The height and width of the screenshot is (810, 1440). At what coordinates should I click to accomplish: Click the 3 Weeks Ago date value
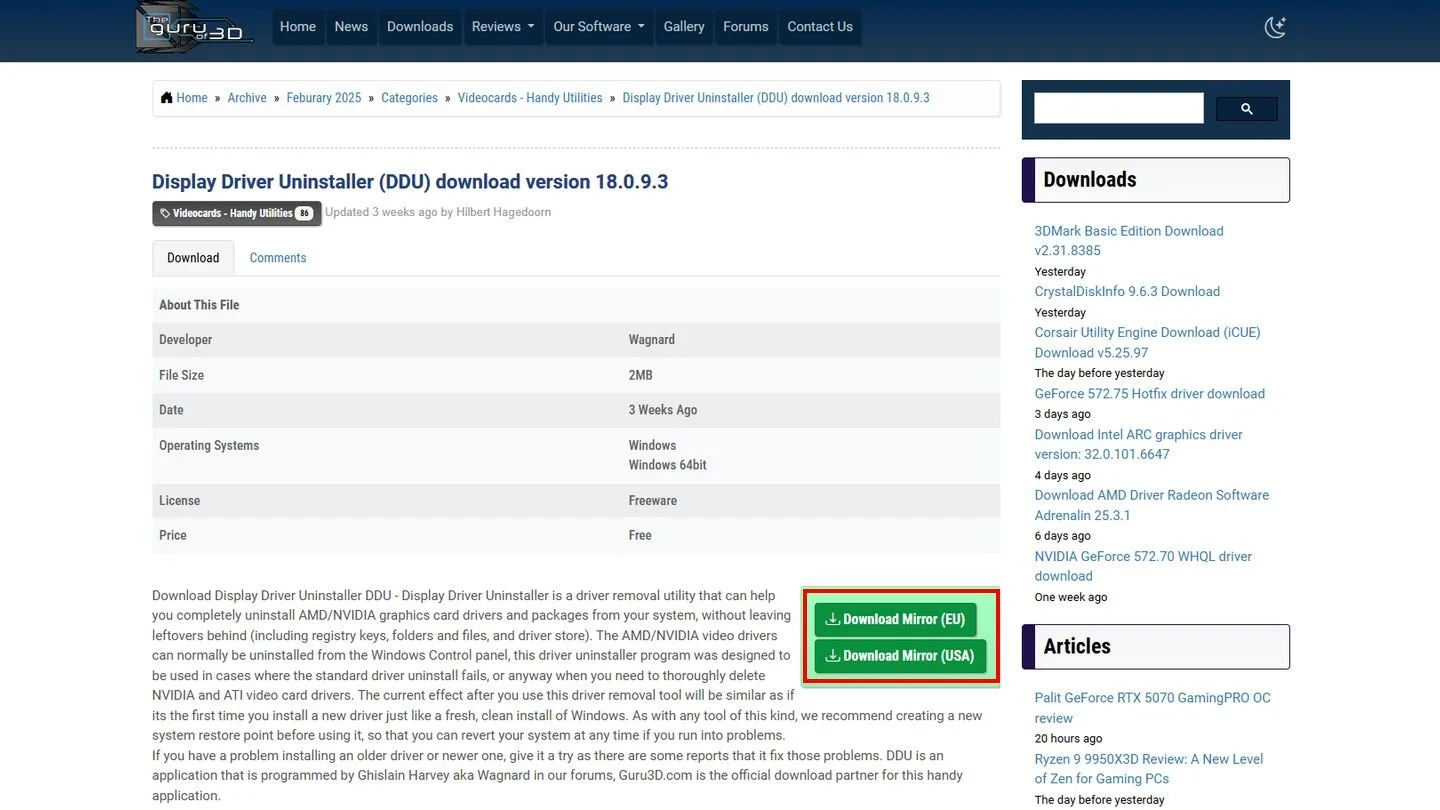coord(663,410)
